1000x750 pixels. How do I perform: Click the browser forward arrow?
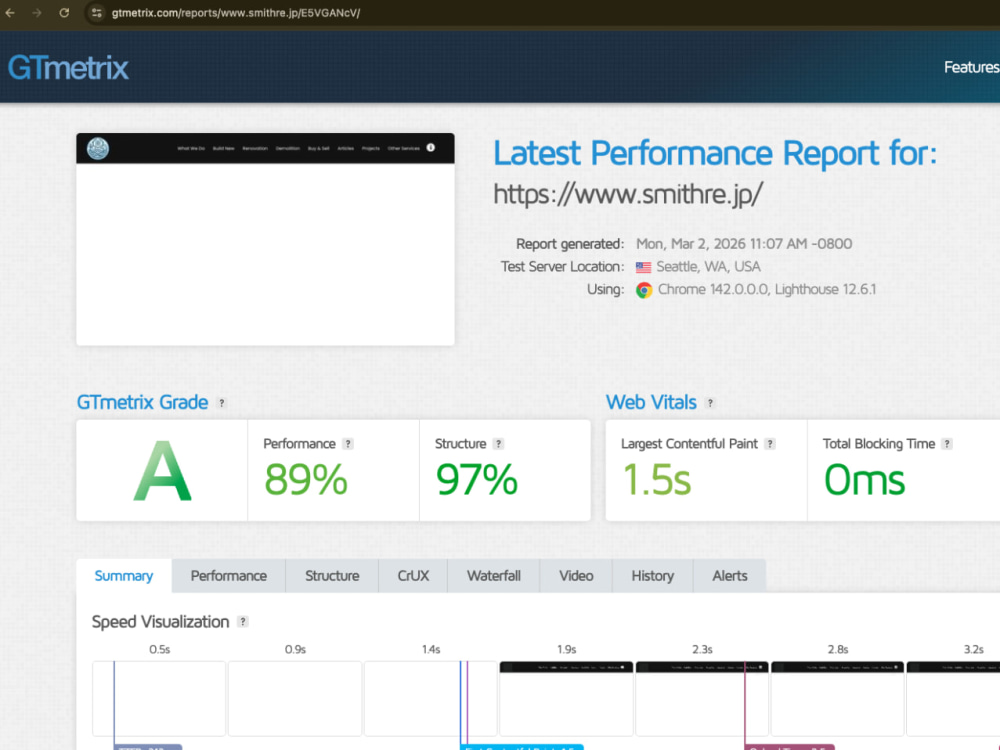36,13
